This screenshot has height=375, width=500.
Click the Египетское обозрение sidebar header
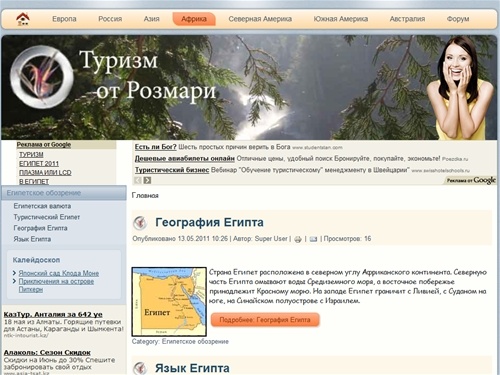[64, 193]
